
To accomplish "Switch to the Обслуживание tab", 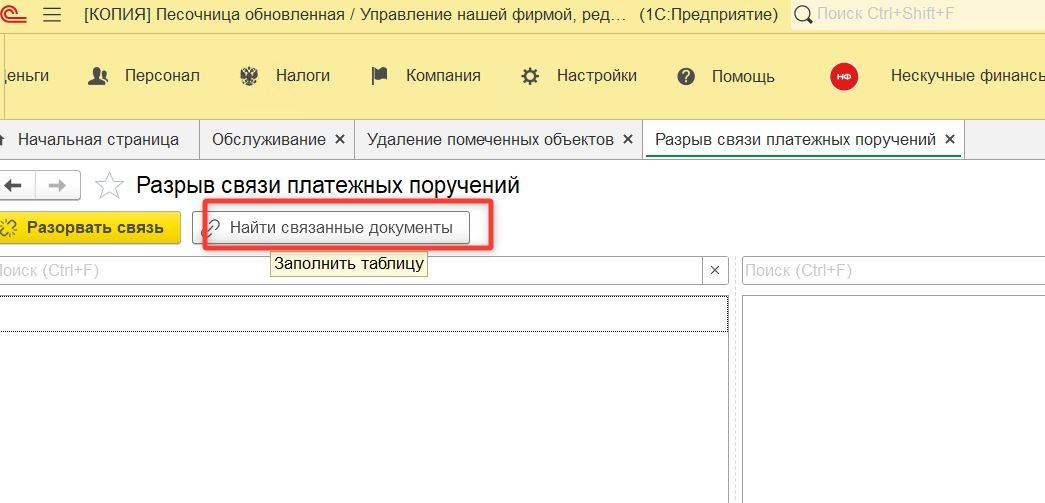I will (x=269, y=139).
